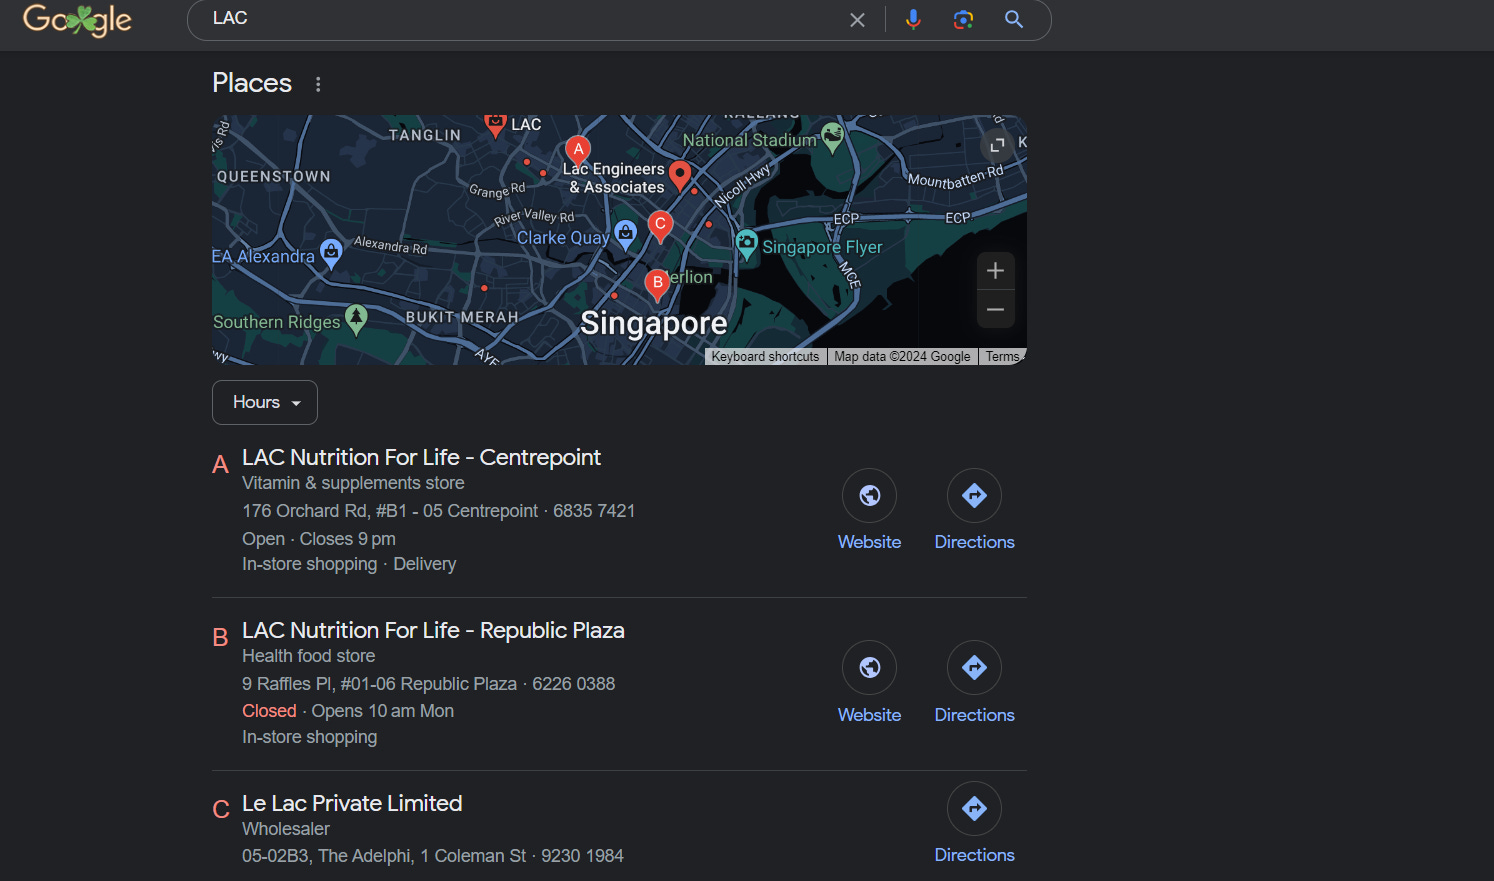This screenshot has height=881, width=1494.
Task: Click the red Closed status text
Action: 269,711
